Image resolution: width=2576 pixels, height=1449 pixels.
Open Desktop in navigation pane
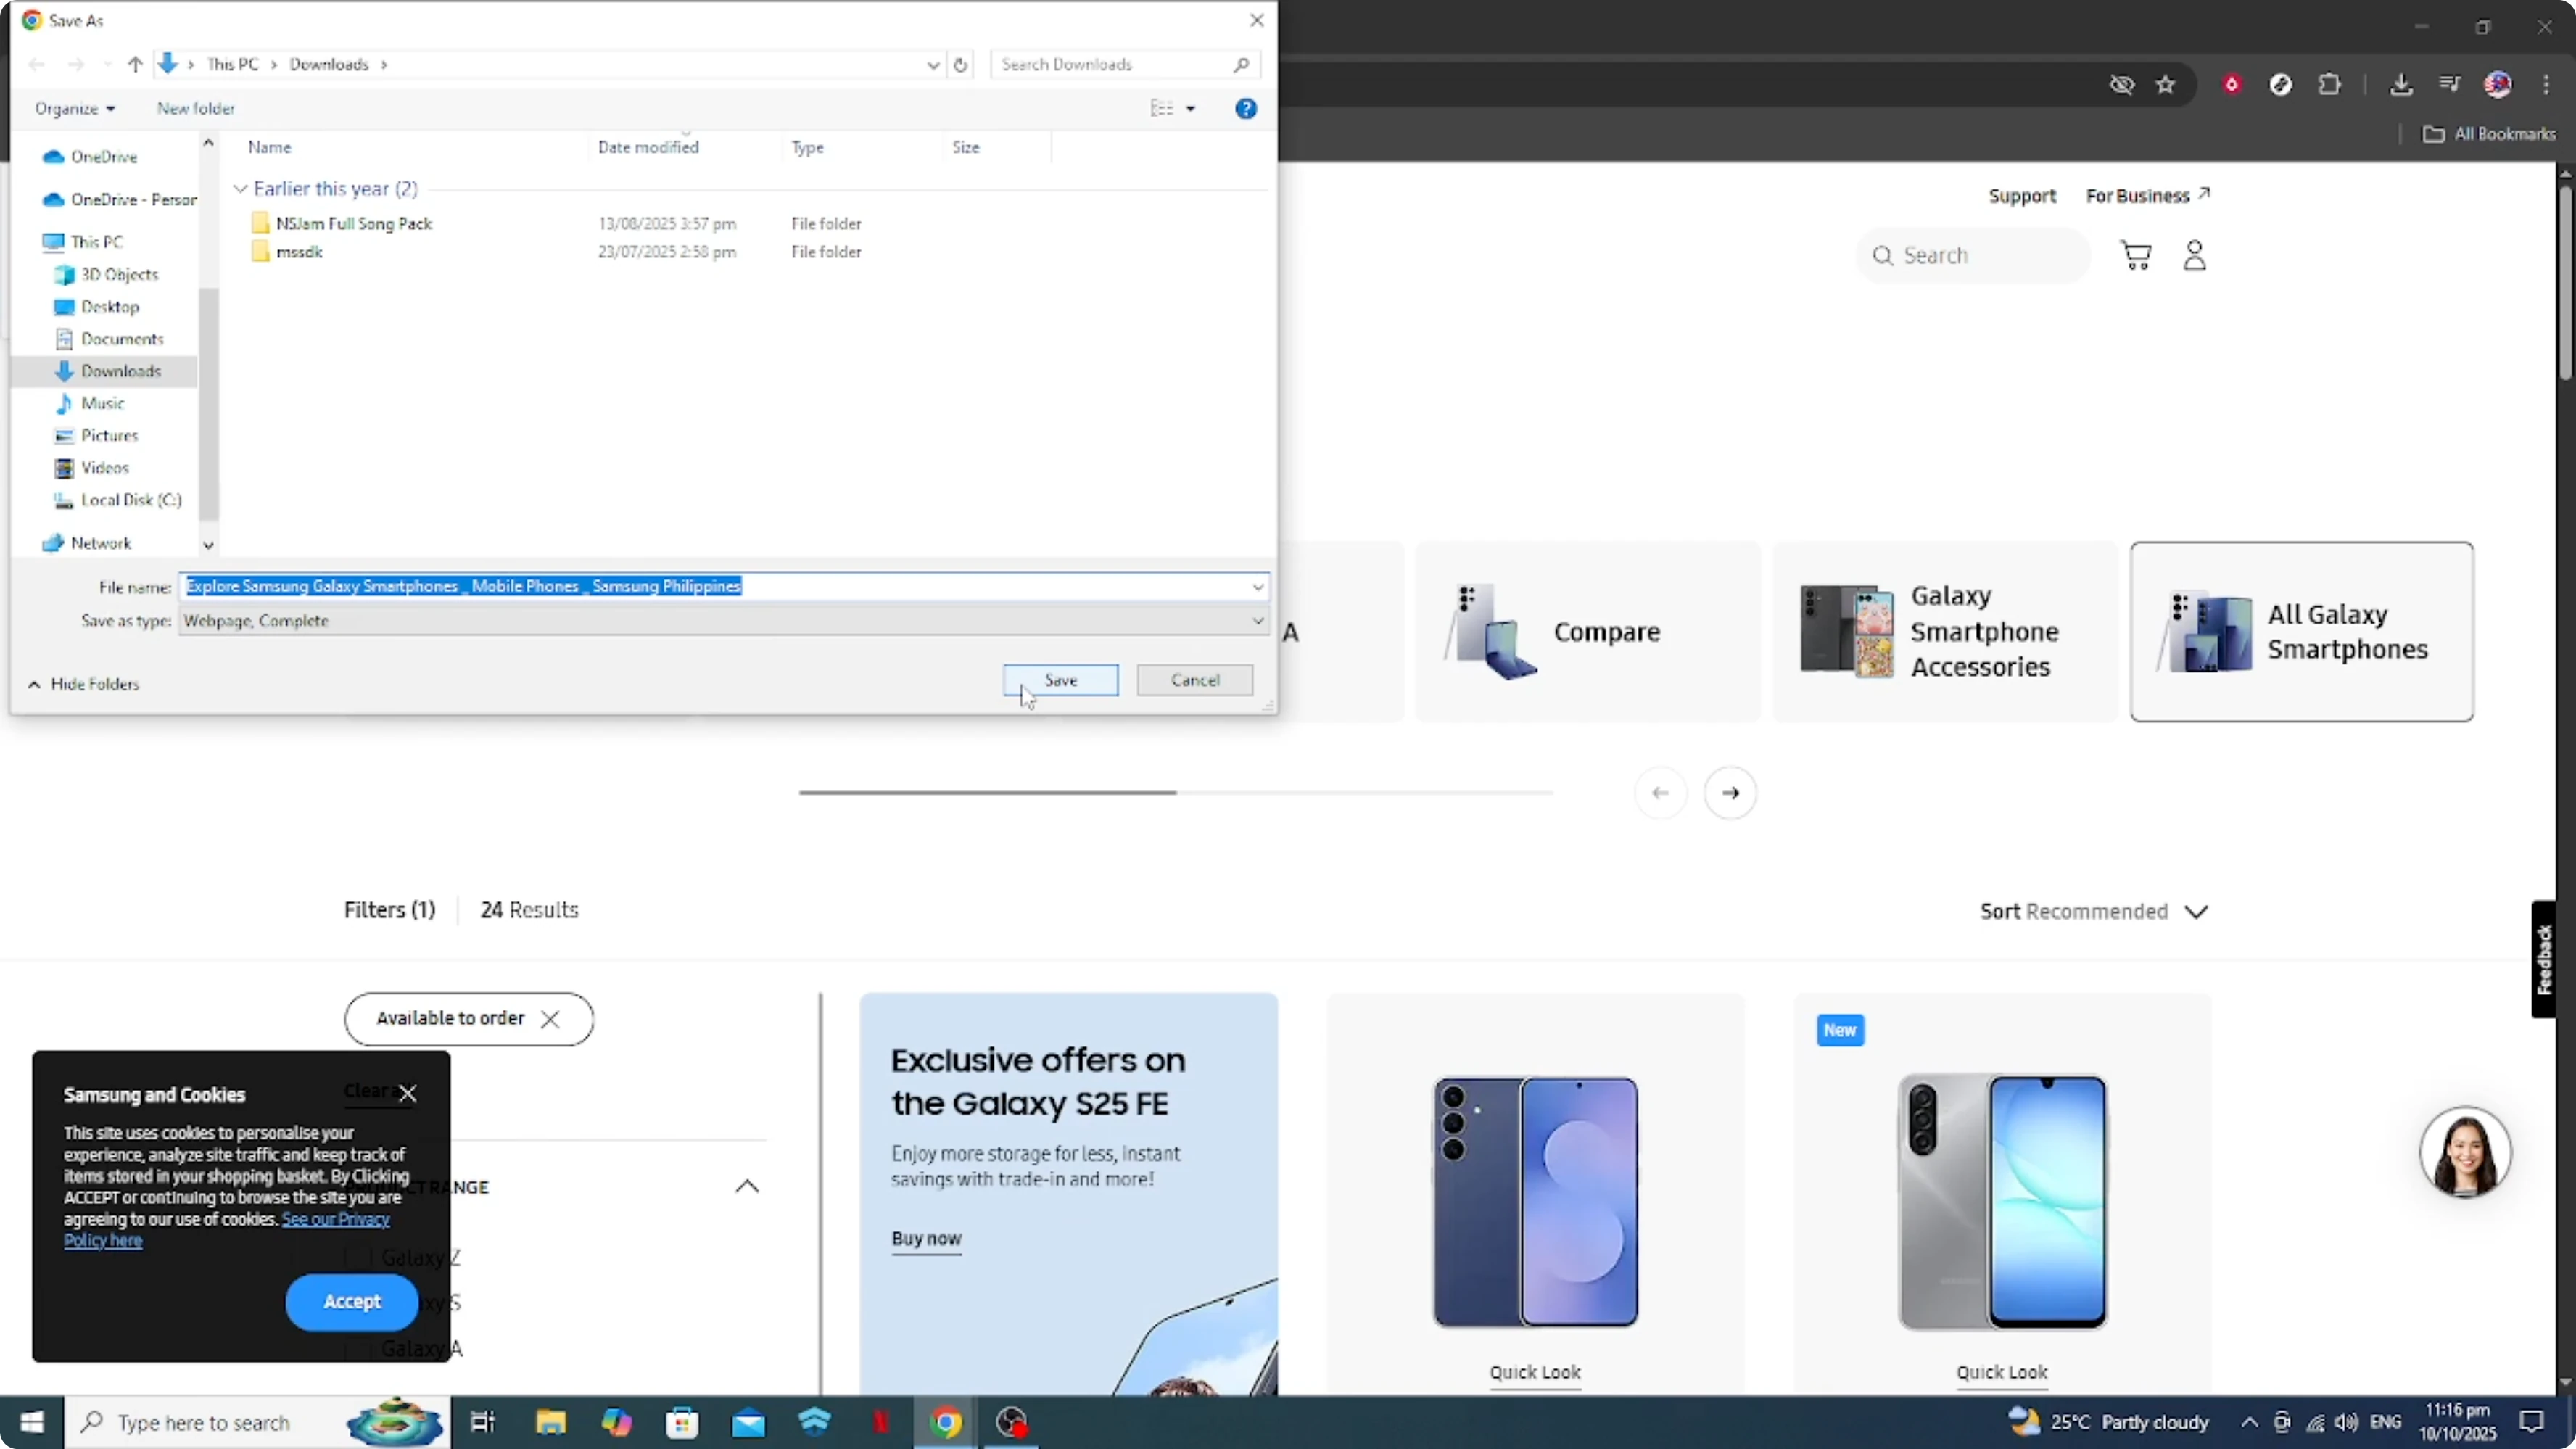click(110, 307)
